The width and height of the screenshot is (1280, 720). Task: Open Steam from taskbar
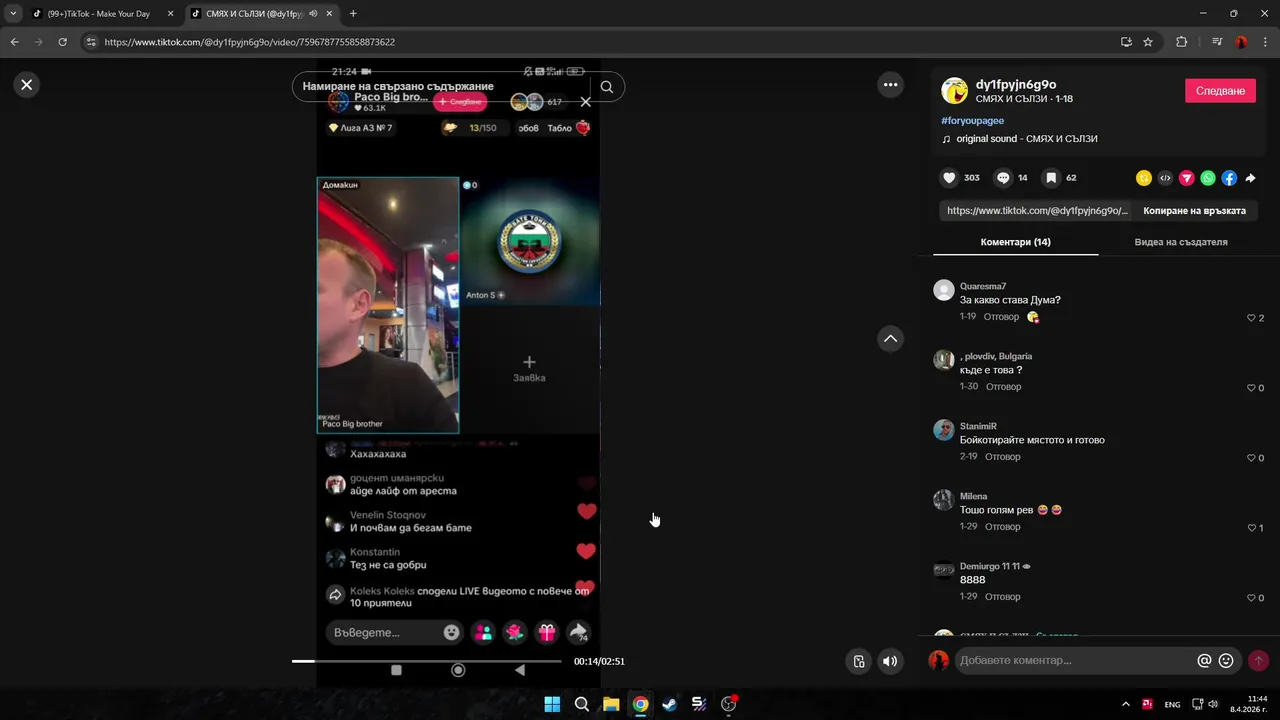[669, 704]
